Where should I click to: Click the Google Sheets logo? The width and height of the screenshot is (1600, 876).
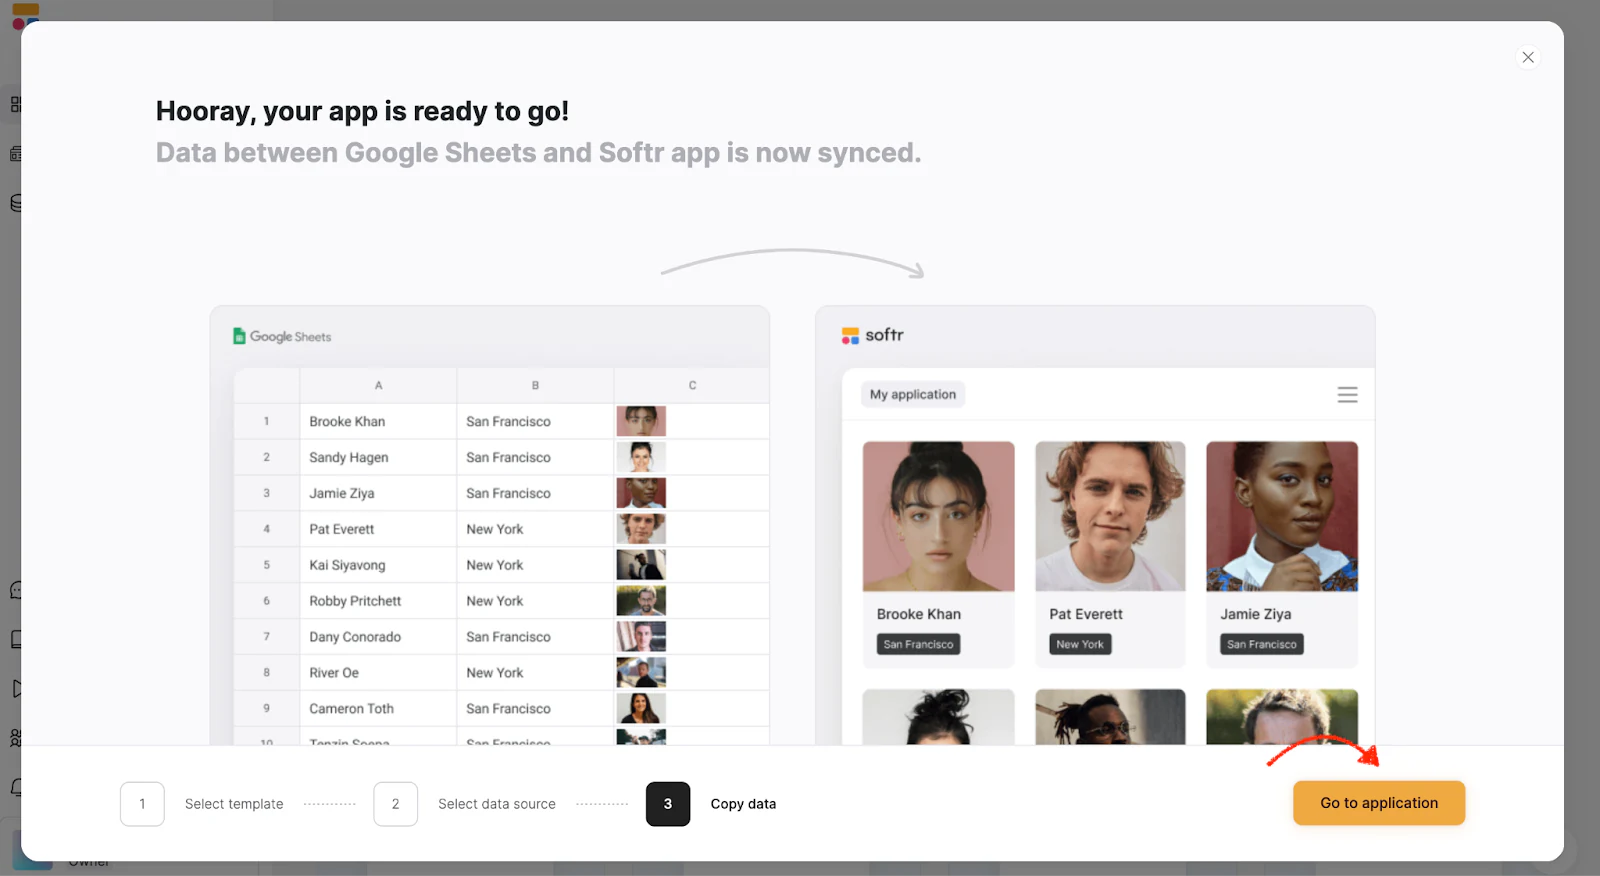(x=282, y=336)
